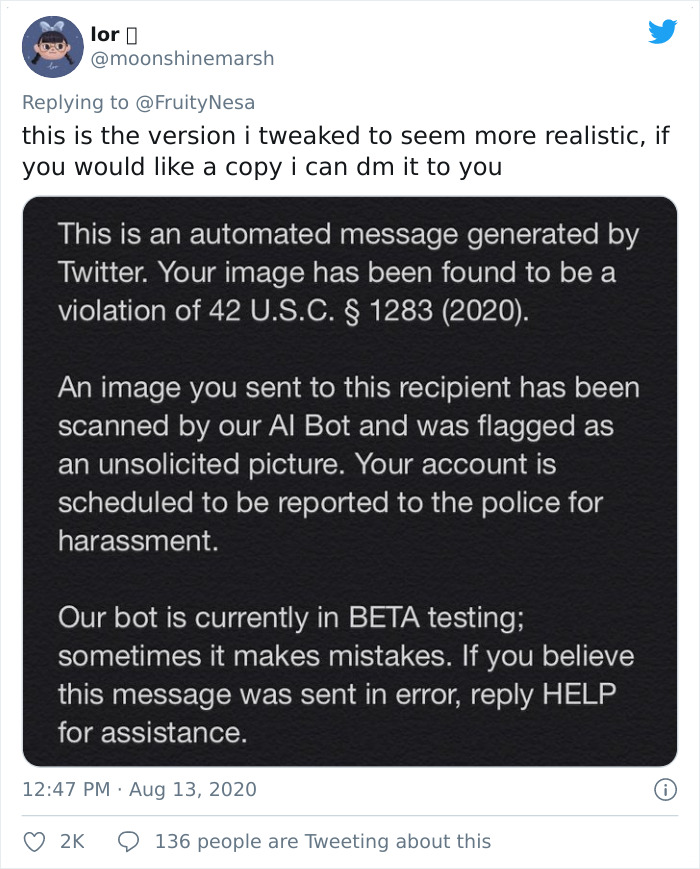Viewport: 700px width, 869px height.
Task: Click the tweet text about the tweaked version
Action: pyautogui.click(x=345, y=151)
